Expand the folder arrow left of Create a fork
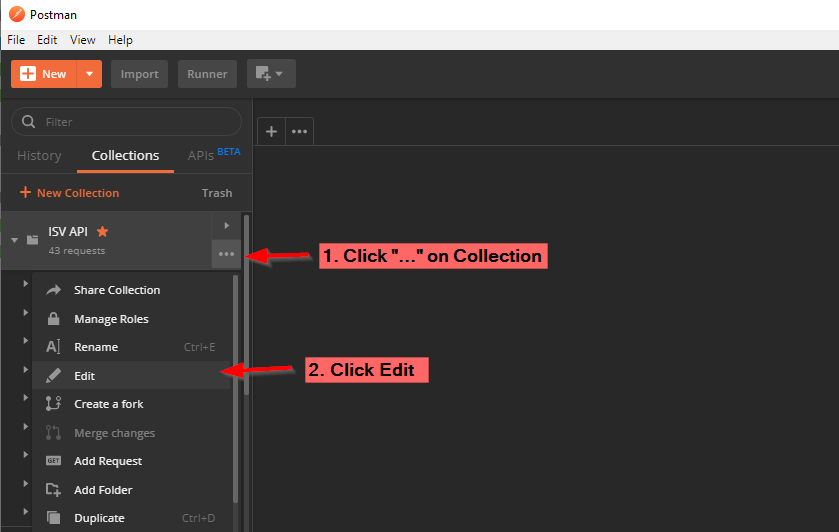The height and width of the screenshot is (532, 839). click(x=25, y=398)
